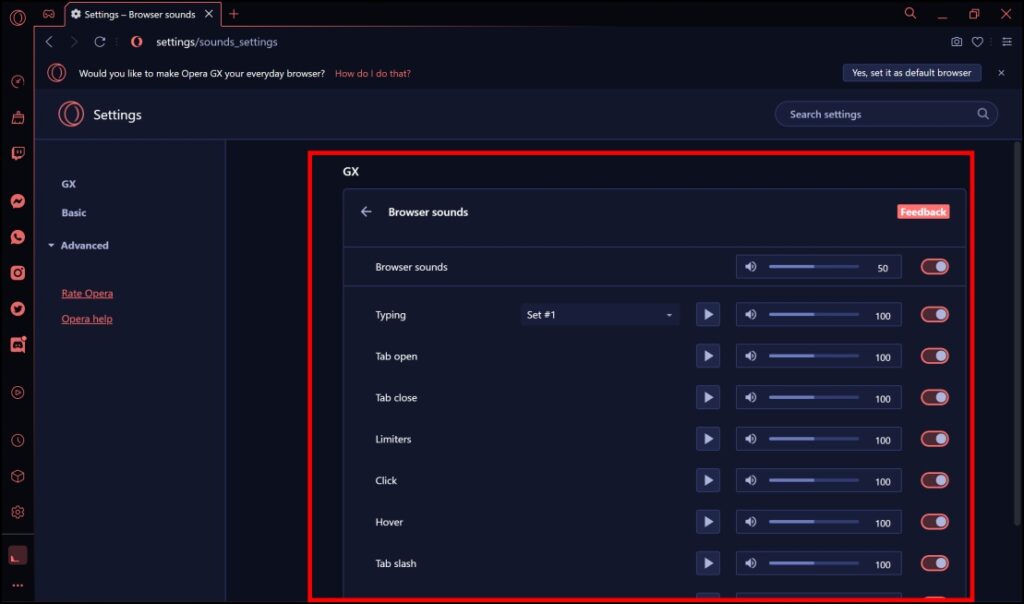Play the Tab close sound
Viewport: 1024px width, 604px height.
708,398
